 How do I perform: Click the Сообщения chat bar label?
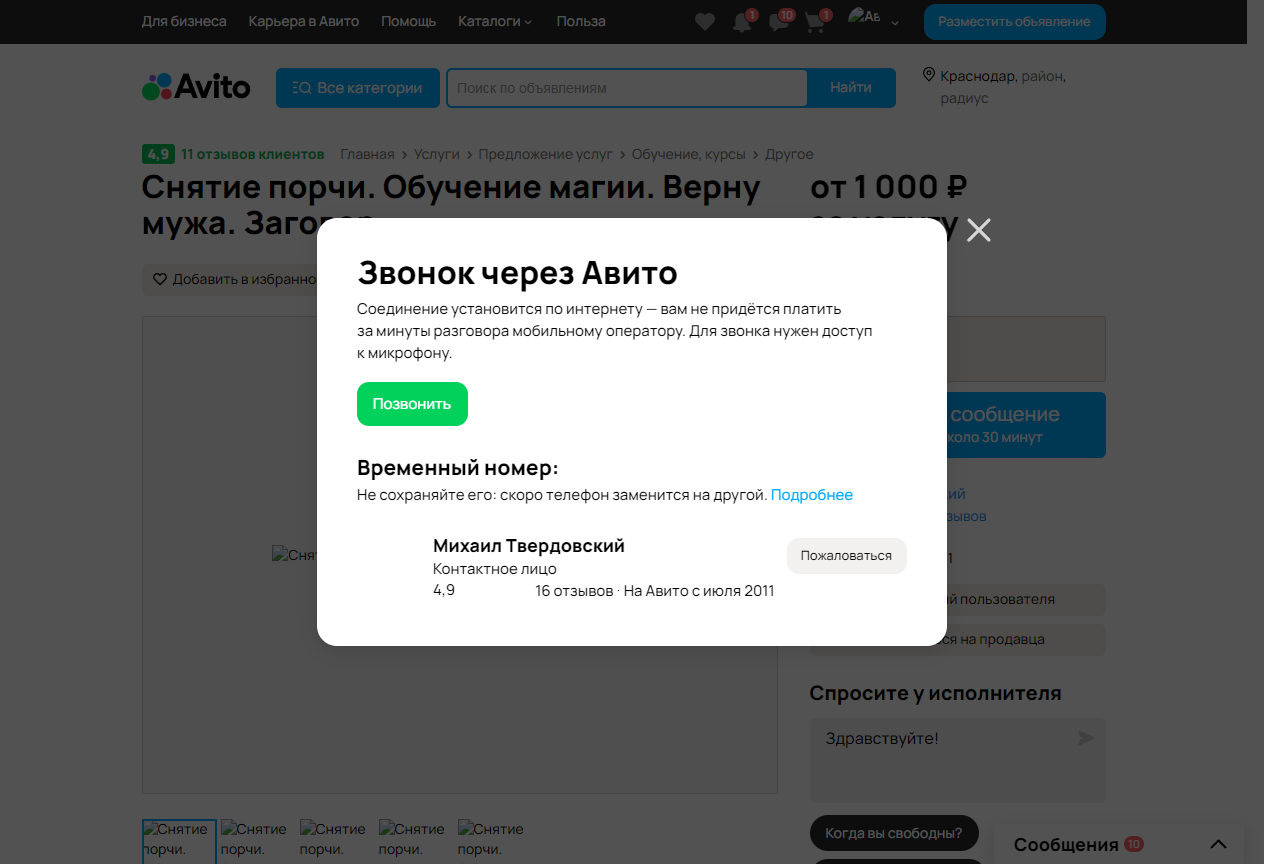(x=1066, y=845)
